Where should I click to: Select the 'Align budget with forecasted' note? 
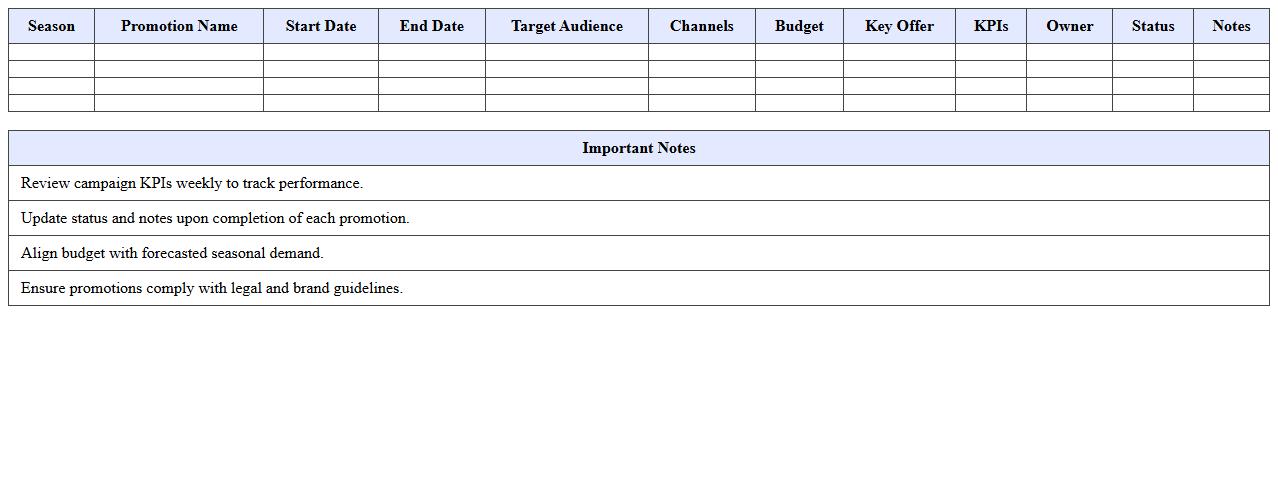point(172,253)
